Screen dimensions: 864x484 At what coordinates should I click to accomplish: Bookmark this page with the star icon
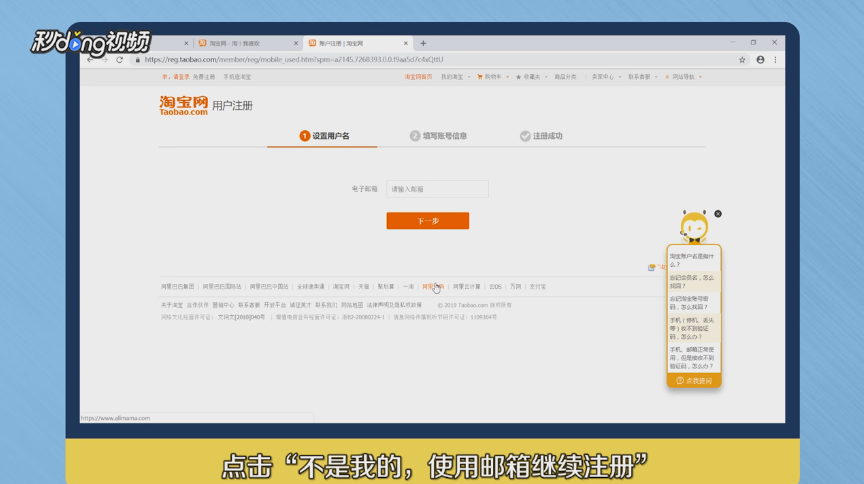click(742, 60)
